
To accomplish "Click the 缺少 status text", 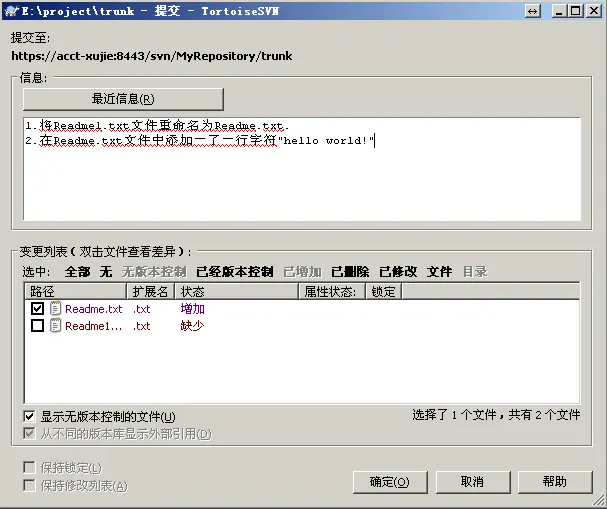I will point(192,326).
